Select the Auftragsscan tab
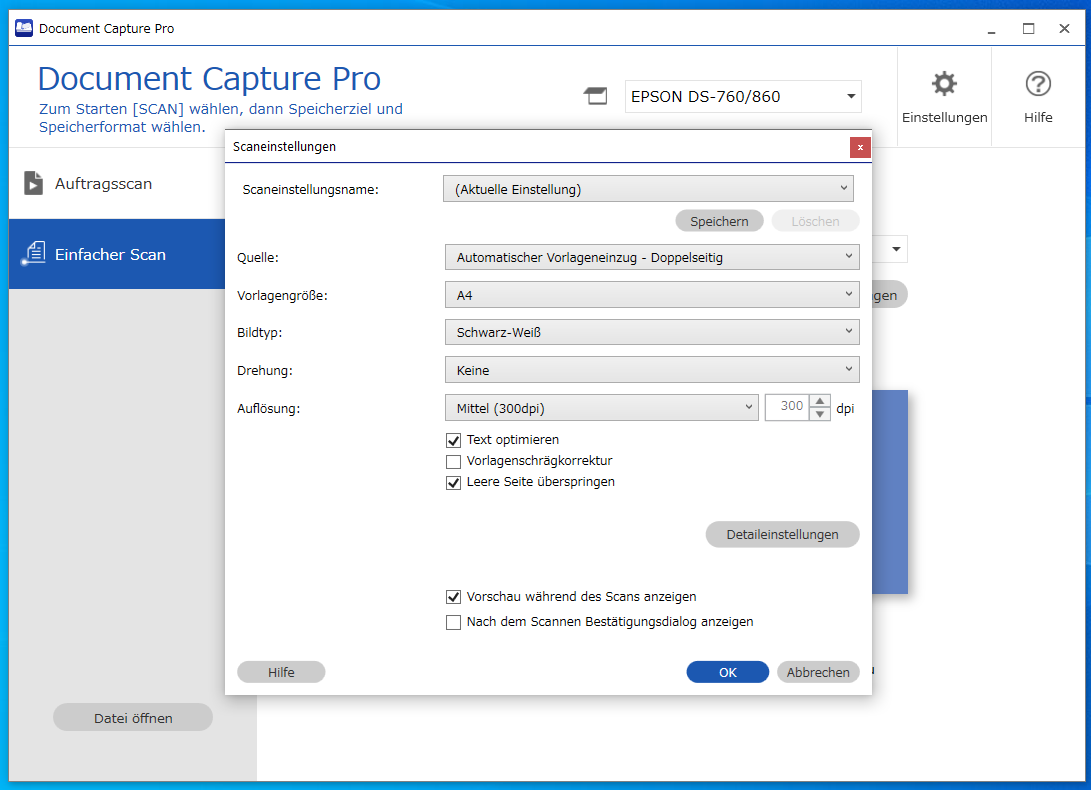The width and height of the screenshot is (1091, 790). coord(117,183)
